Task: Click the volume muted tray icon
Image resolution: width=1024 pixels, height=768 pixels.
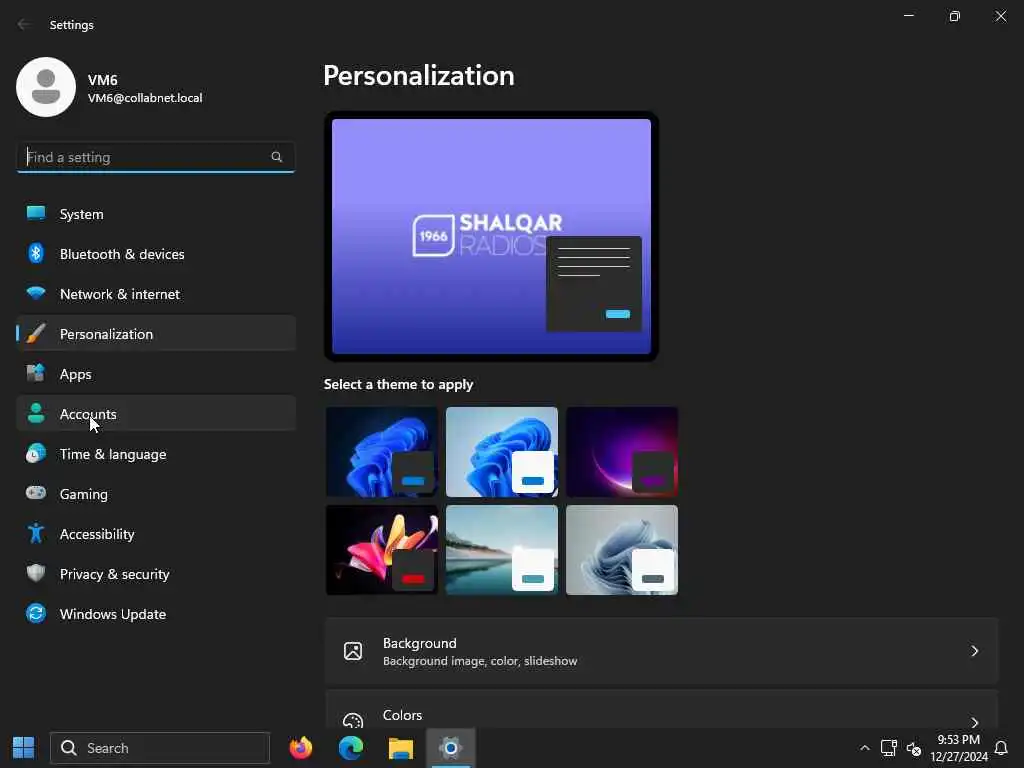Action: 914,748
